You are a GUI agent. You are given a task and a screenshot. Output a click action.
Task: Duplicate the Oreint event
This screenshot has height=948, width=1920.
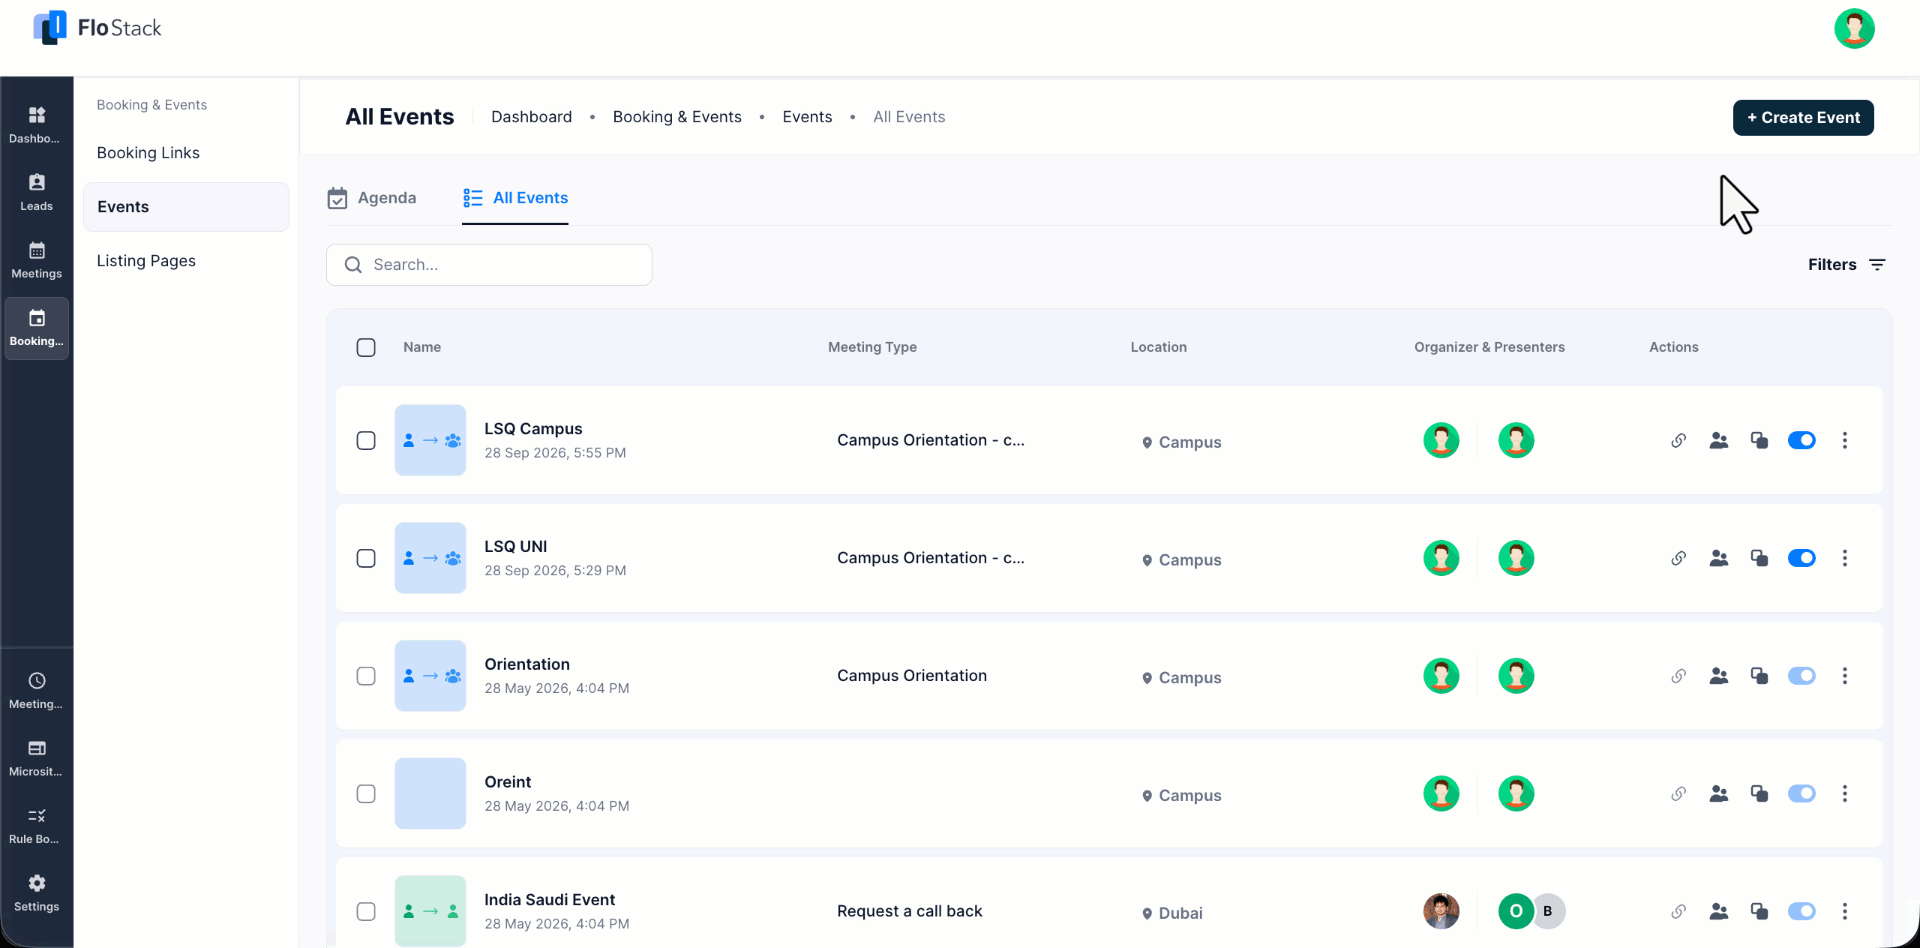(x=1759, y=794)
